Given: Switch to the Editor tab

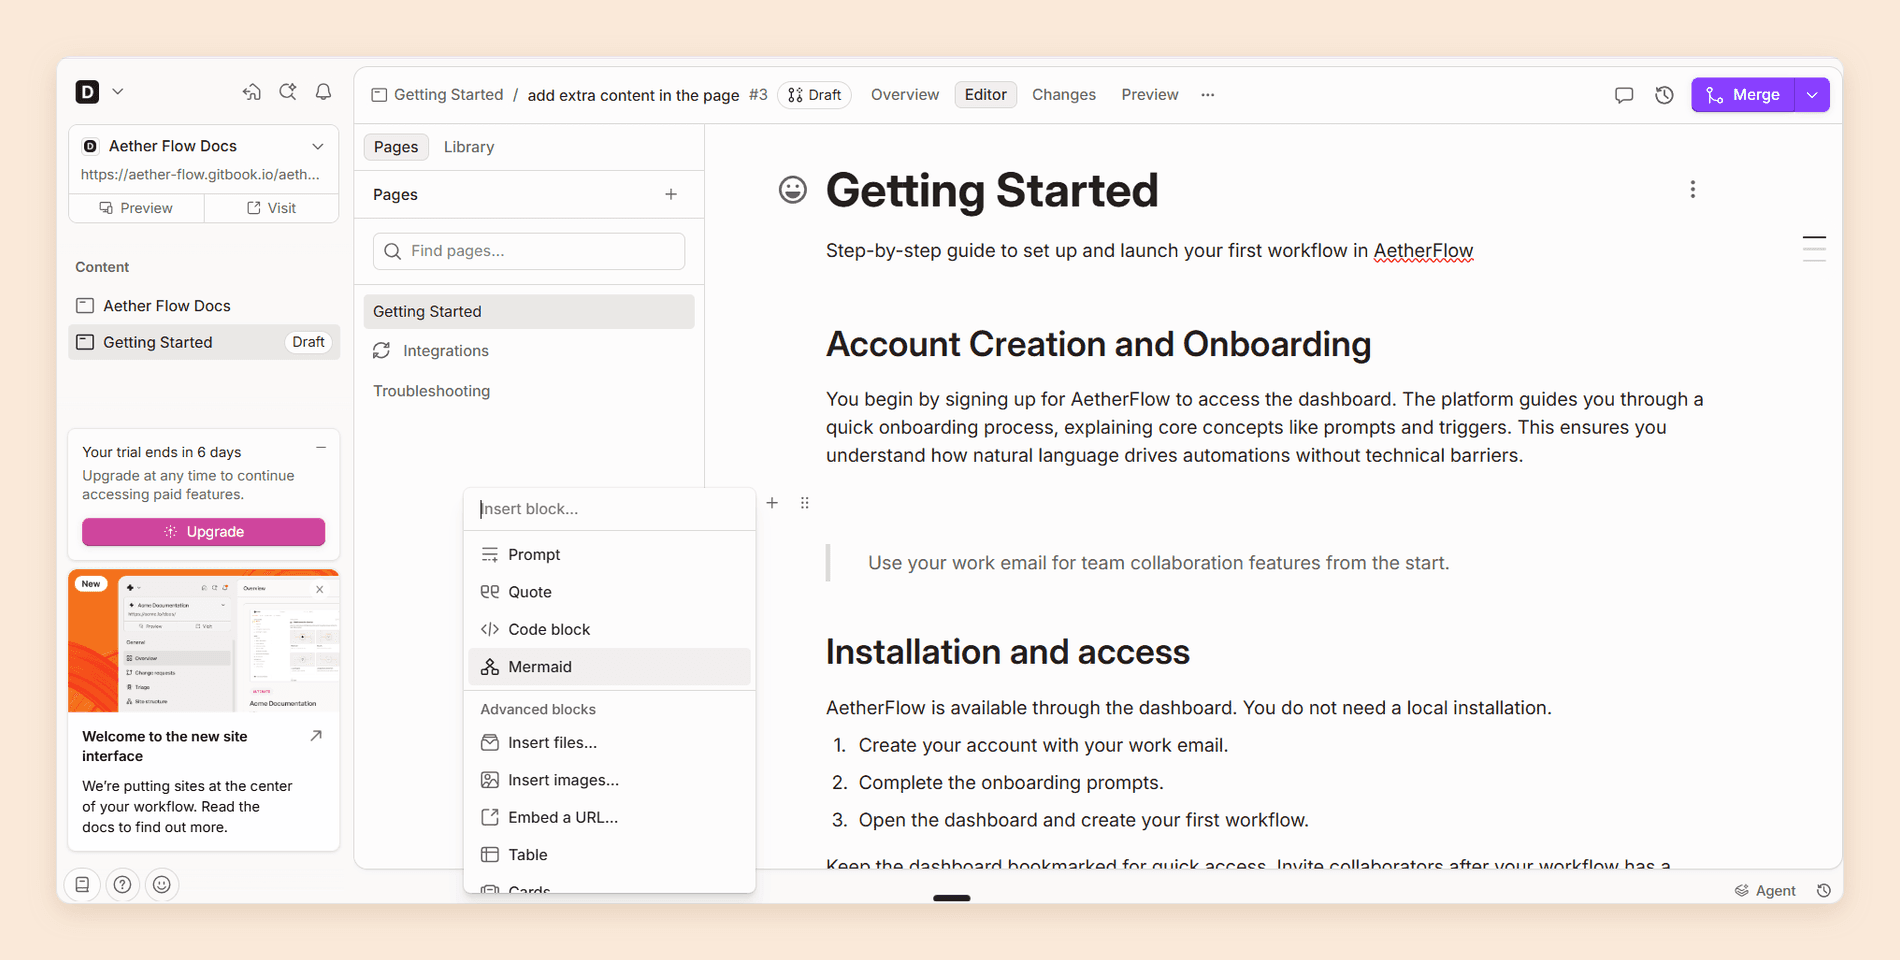Looking at the screenshot, I should (x=985, y=95).
